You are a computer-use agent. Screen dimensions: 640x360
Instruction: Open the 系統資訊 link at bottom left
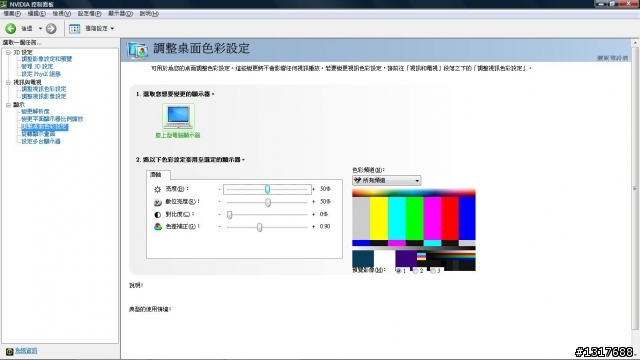tap(26, 351)
